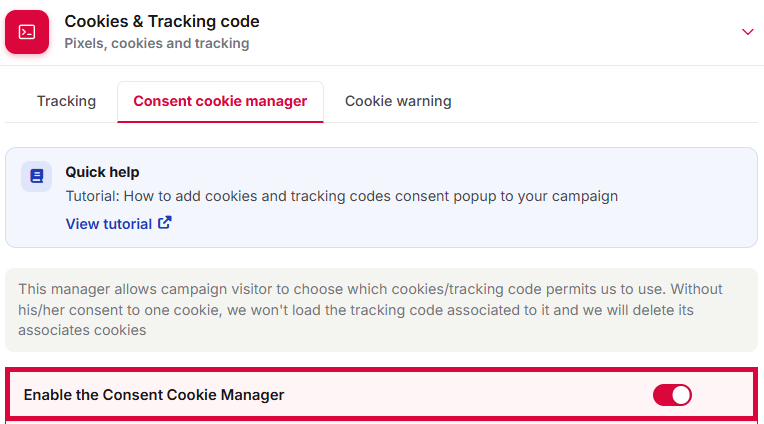Click the Quick help heading

coord(102,172)
